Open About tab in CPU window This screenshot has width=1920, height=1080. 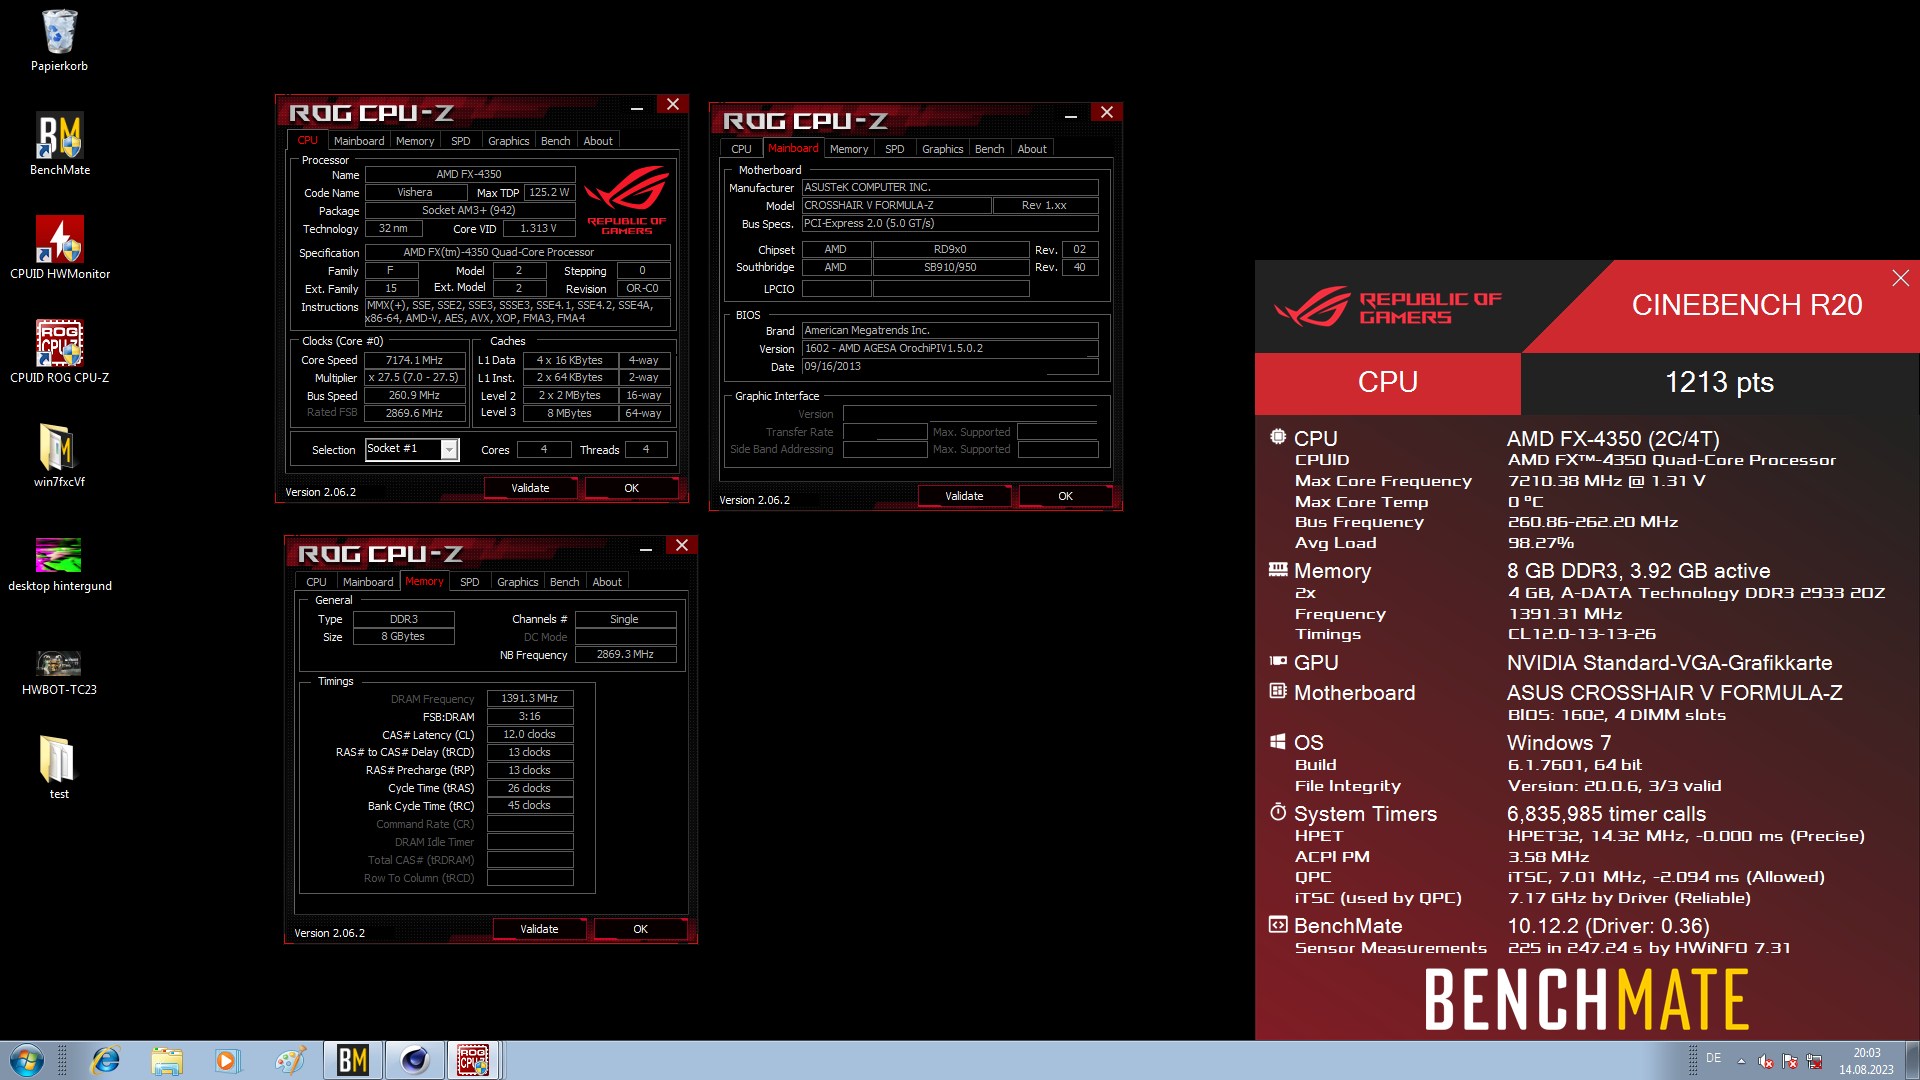[x=598, y=141]
